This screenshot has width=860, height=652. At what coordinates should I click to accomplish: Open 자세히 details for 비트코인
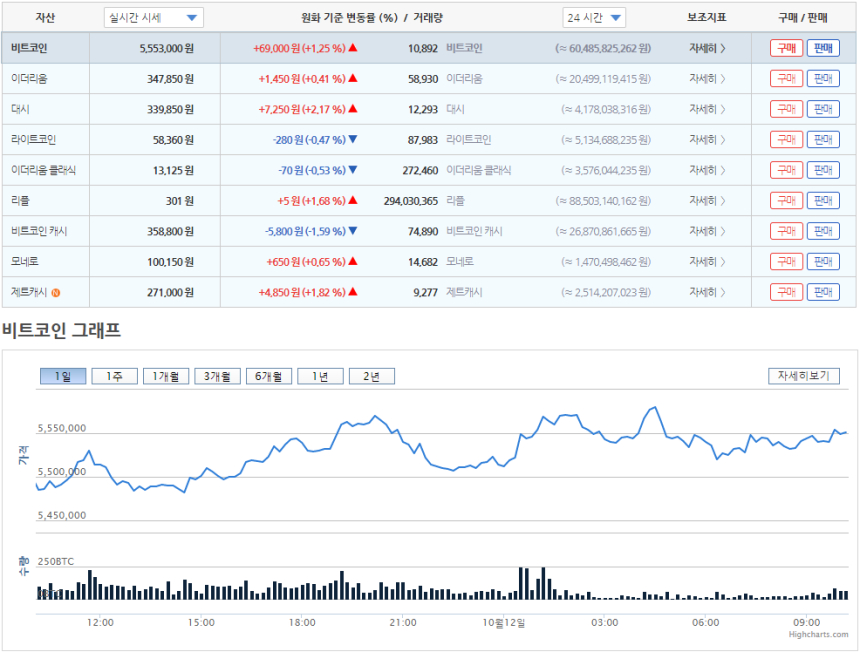pos(707,48)
